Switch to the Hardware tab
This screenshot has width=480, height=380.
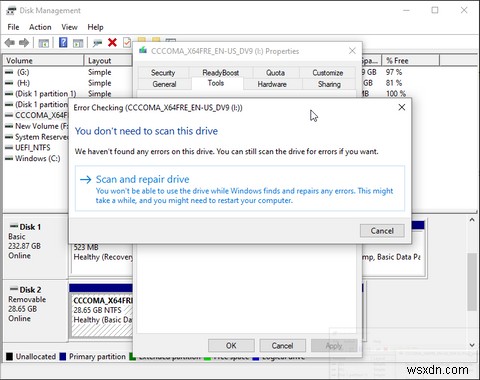pos(272,84)
